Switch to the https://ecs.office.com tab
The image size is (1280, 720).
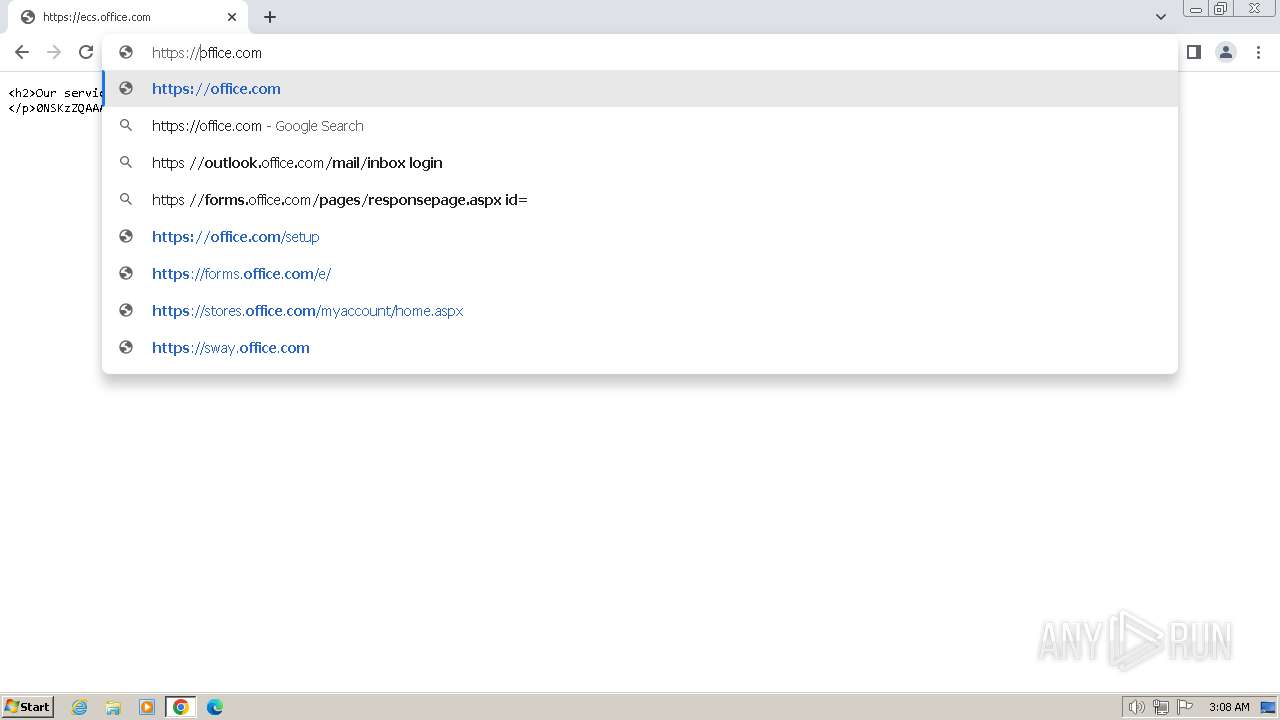click(x=127, y=17)
